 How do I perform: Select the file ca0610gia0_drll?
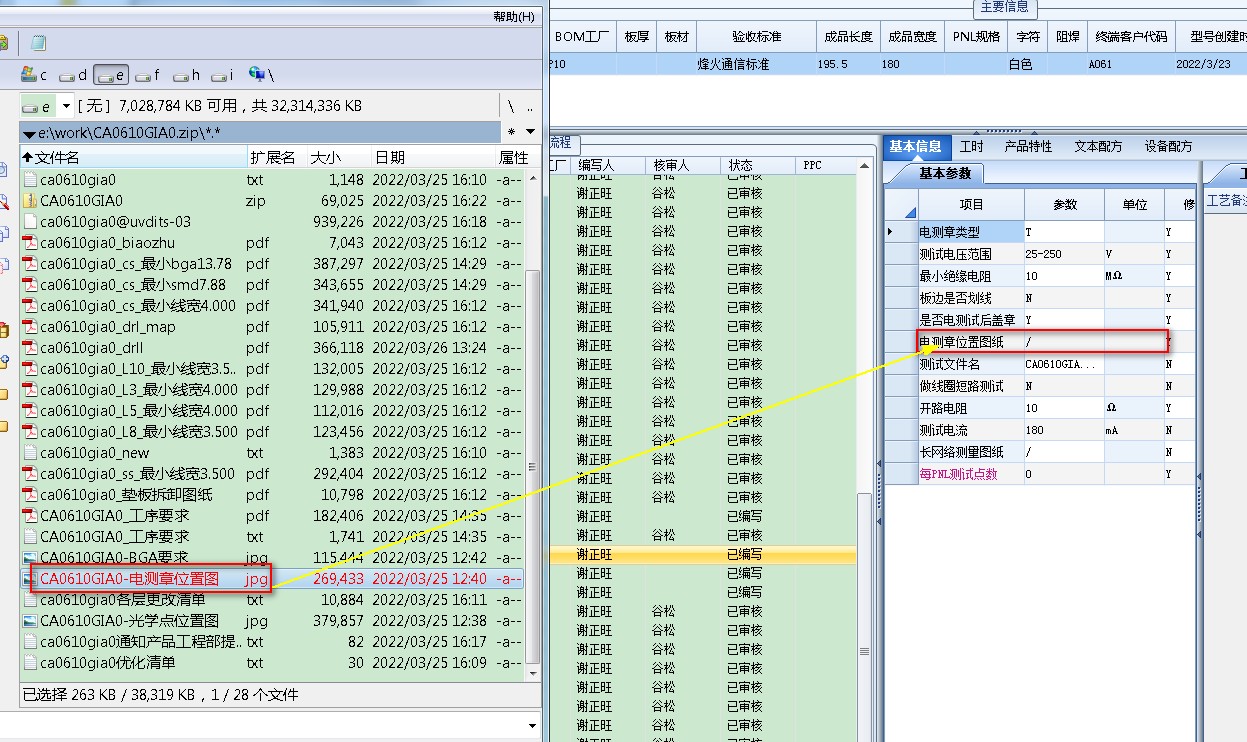coord(272,348)
